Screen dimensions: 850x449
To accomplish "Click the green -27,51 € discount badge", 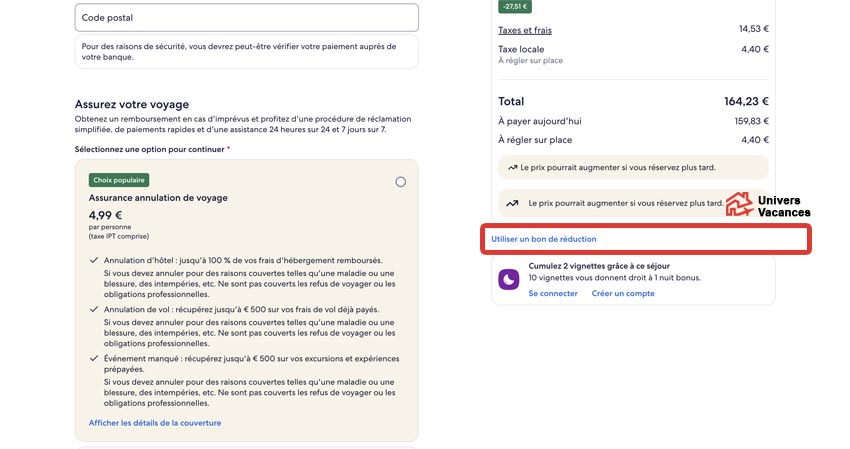I will click(515, 6).
